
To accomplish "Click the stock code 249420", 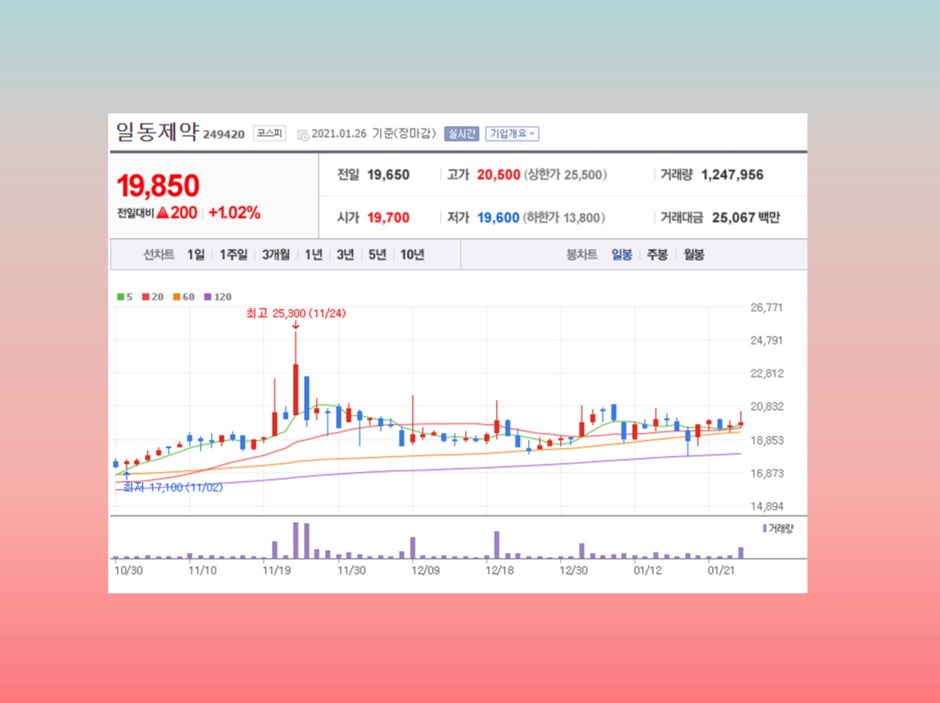I will point(224,134).
